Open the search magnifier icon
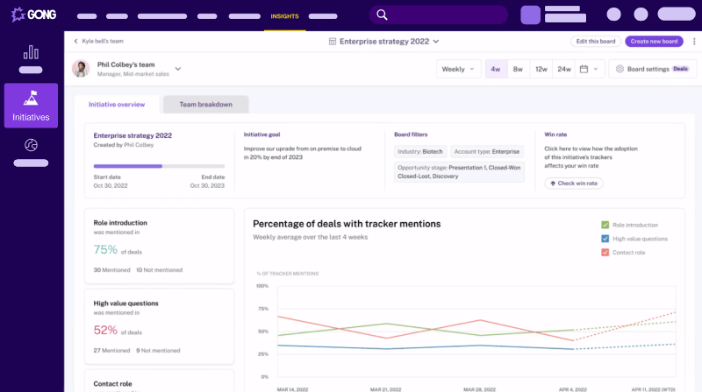This screenshot has width=702, height=392. point(381,15)
